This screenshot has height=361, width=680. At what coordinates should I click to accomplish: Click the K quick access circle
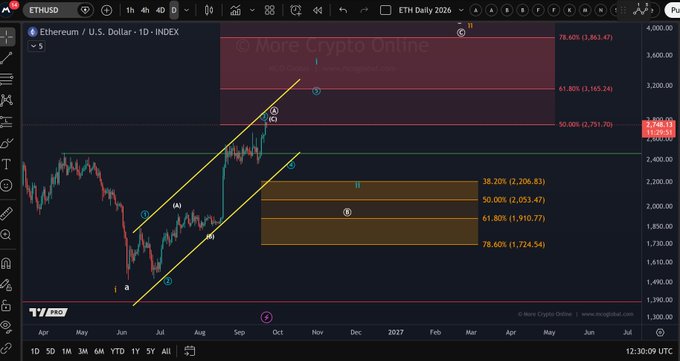[569, 10]
